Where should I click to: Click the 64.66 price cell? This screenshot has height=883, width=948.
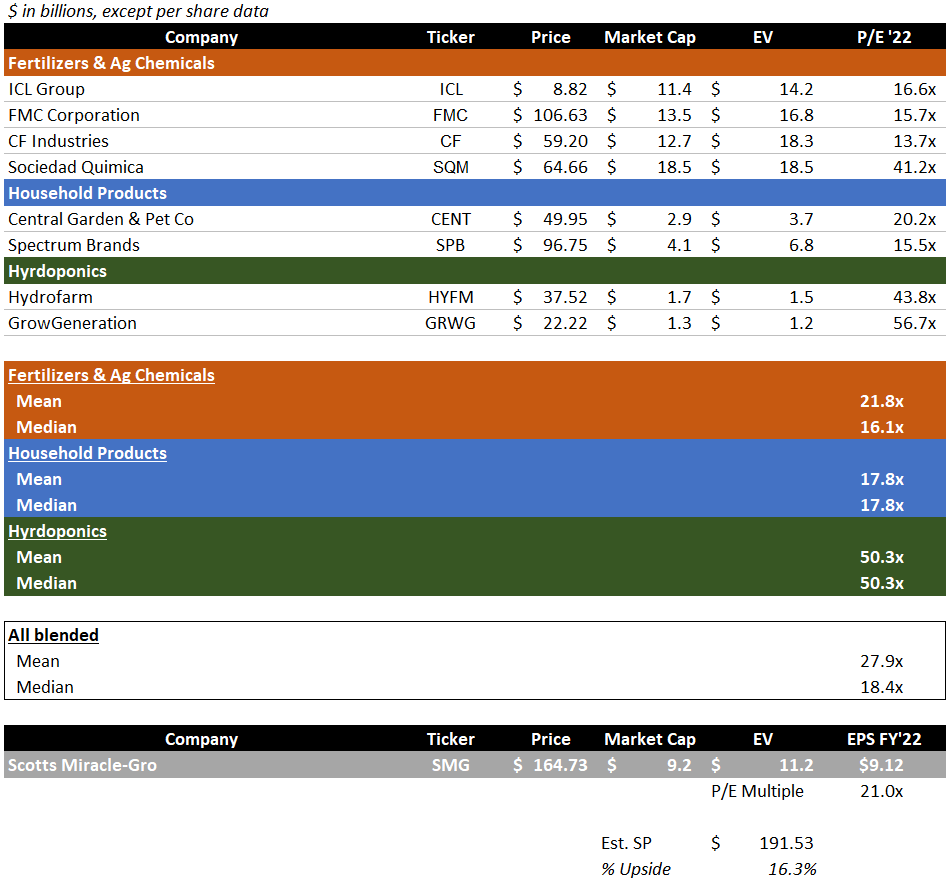565,167
